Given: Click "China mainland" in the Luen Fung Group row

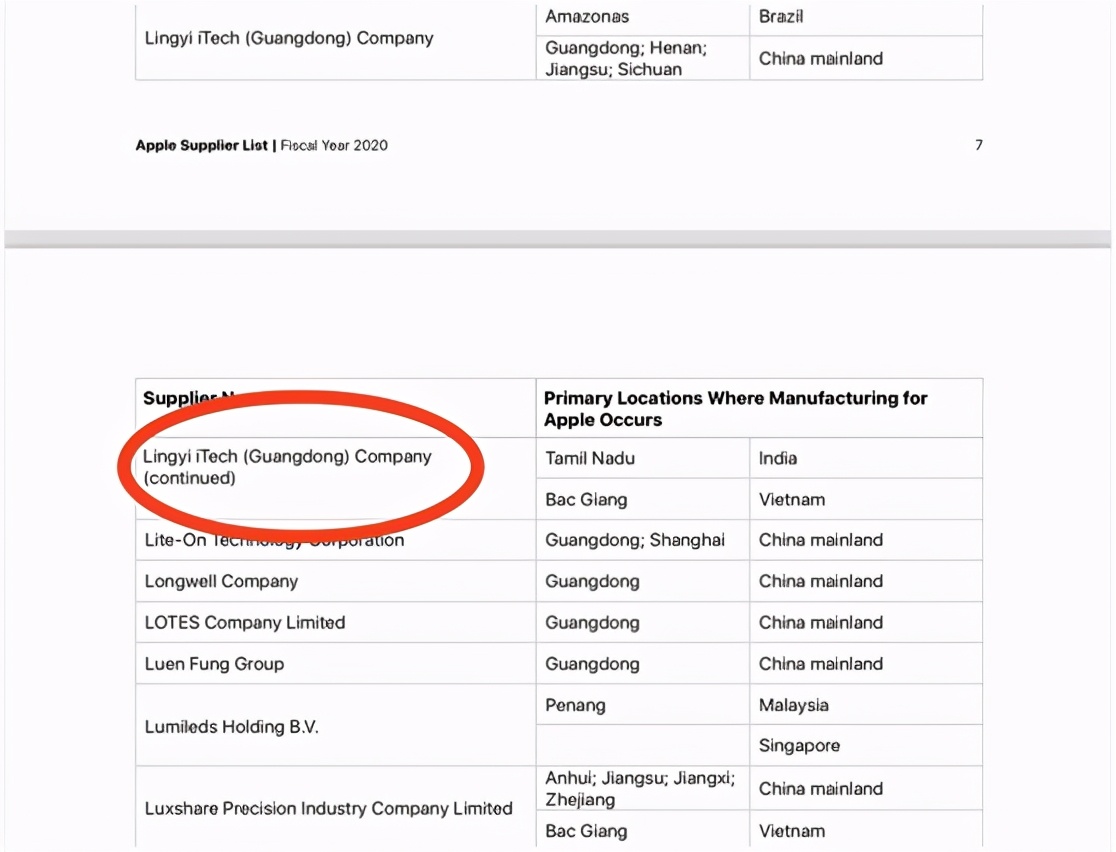Looking at the screenshot, I should [x=821, y=664].
